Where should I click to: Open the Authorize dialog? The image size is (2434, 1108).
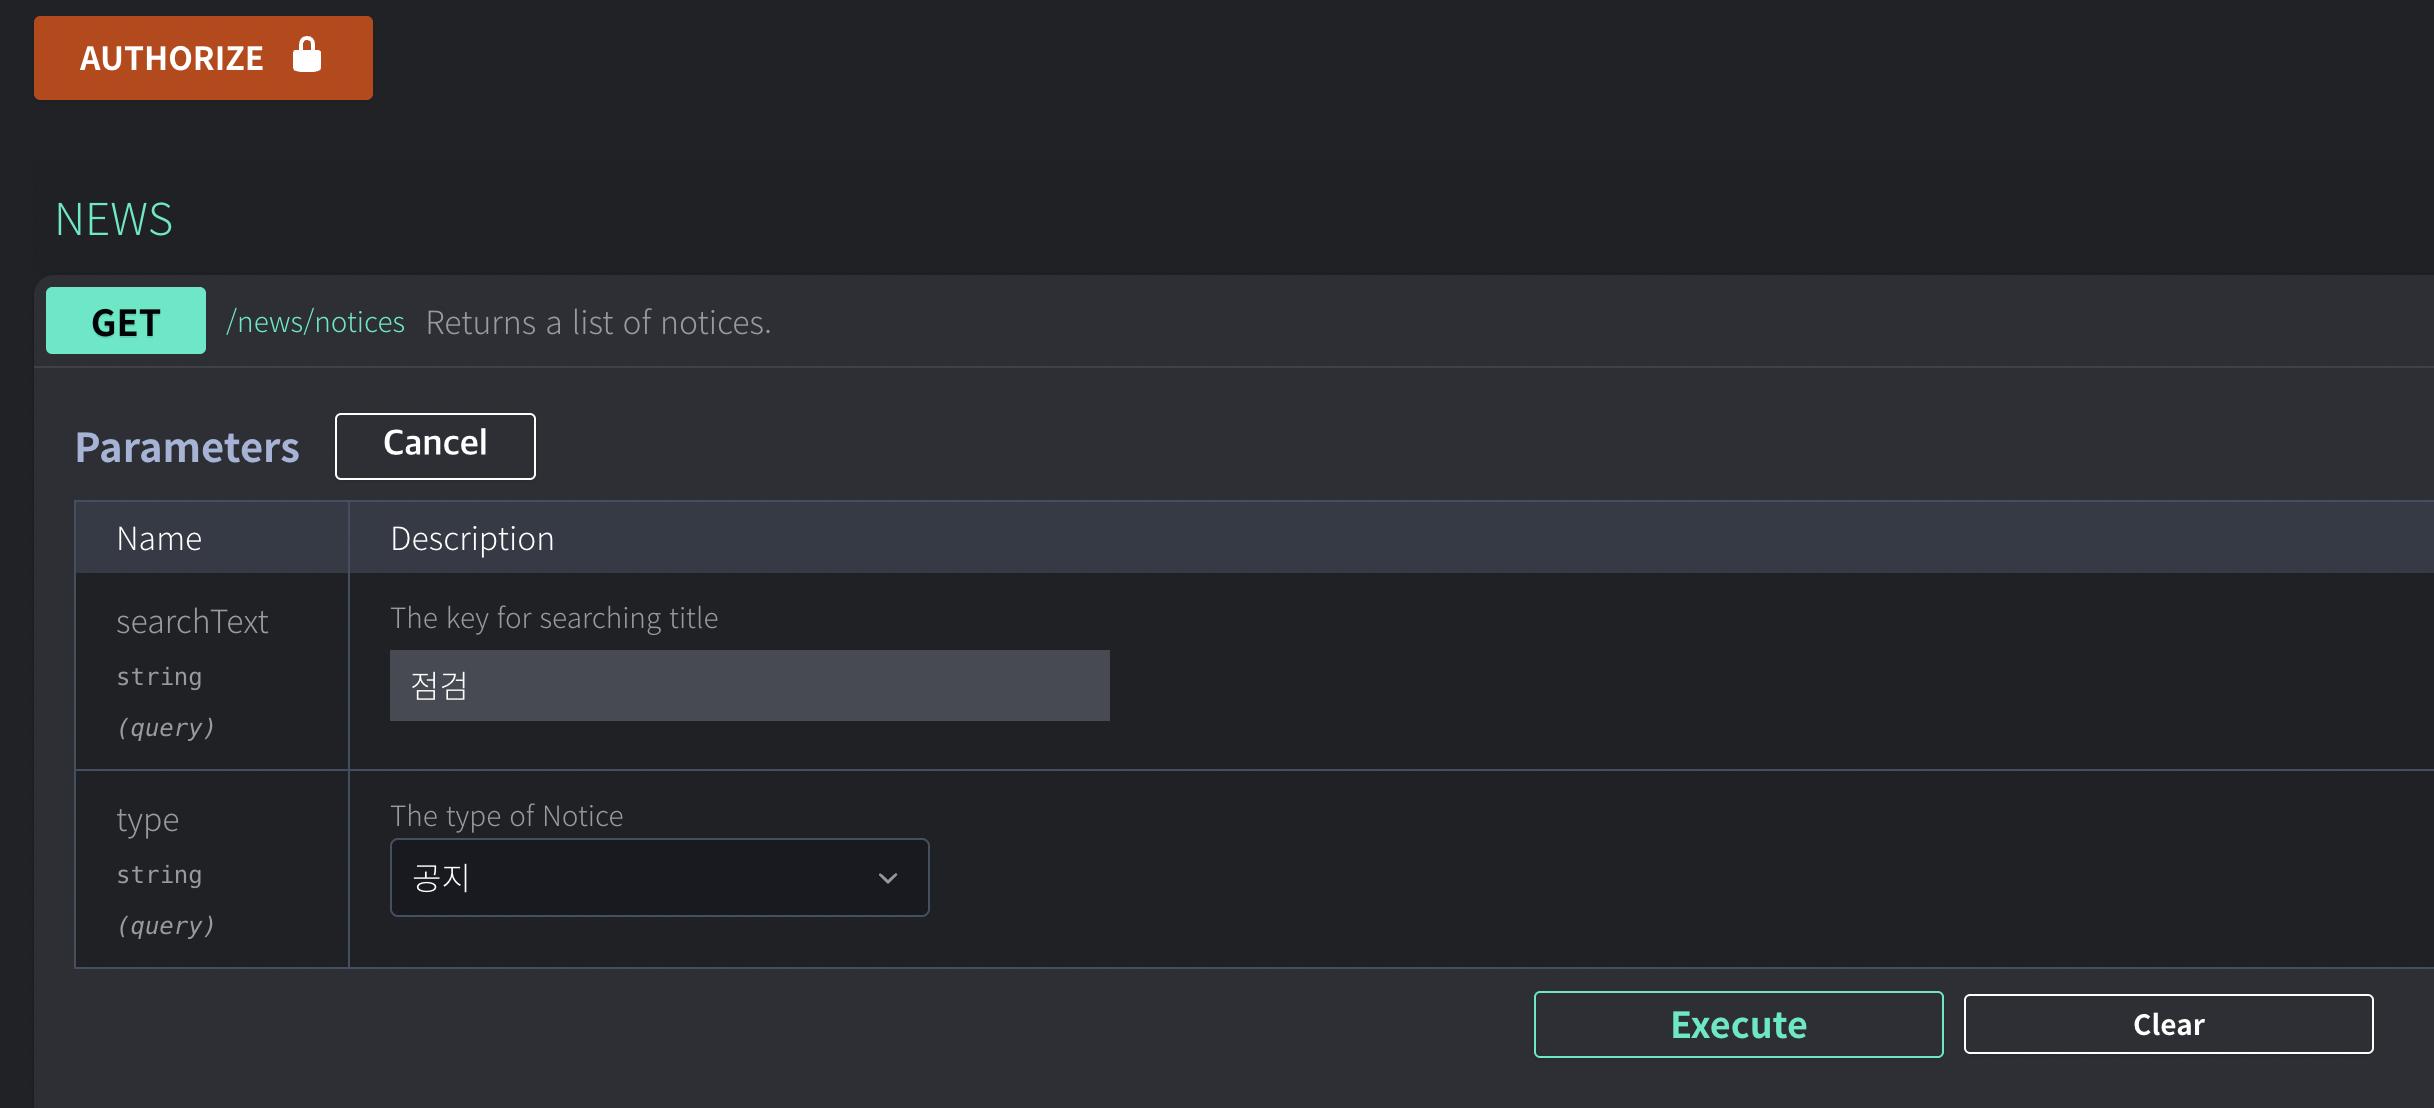point(172,57)
